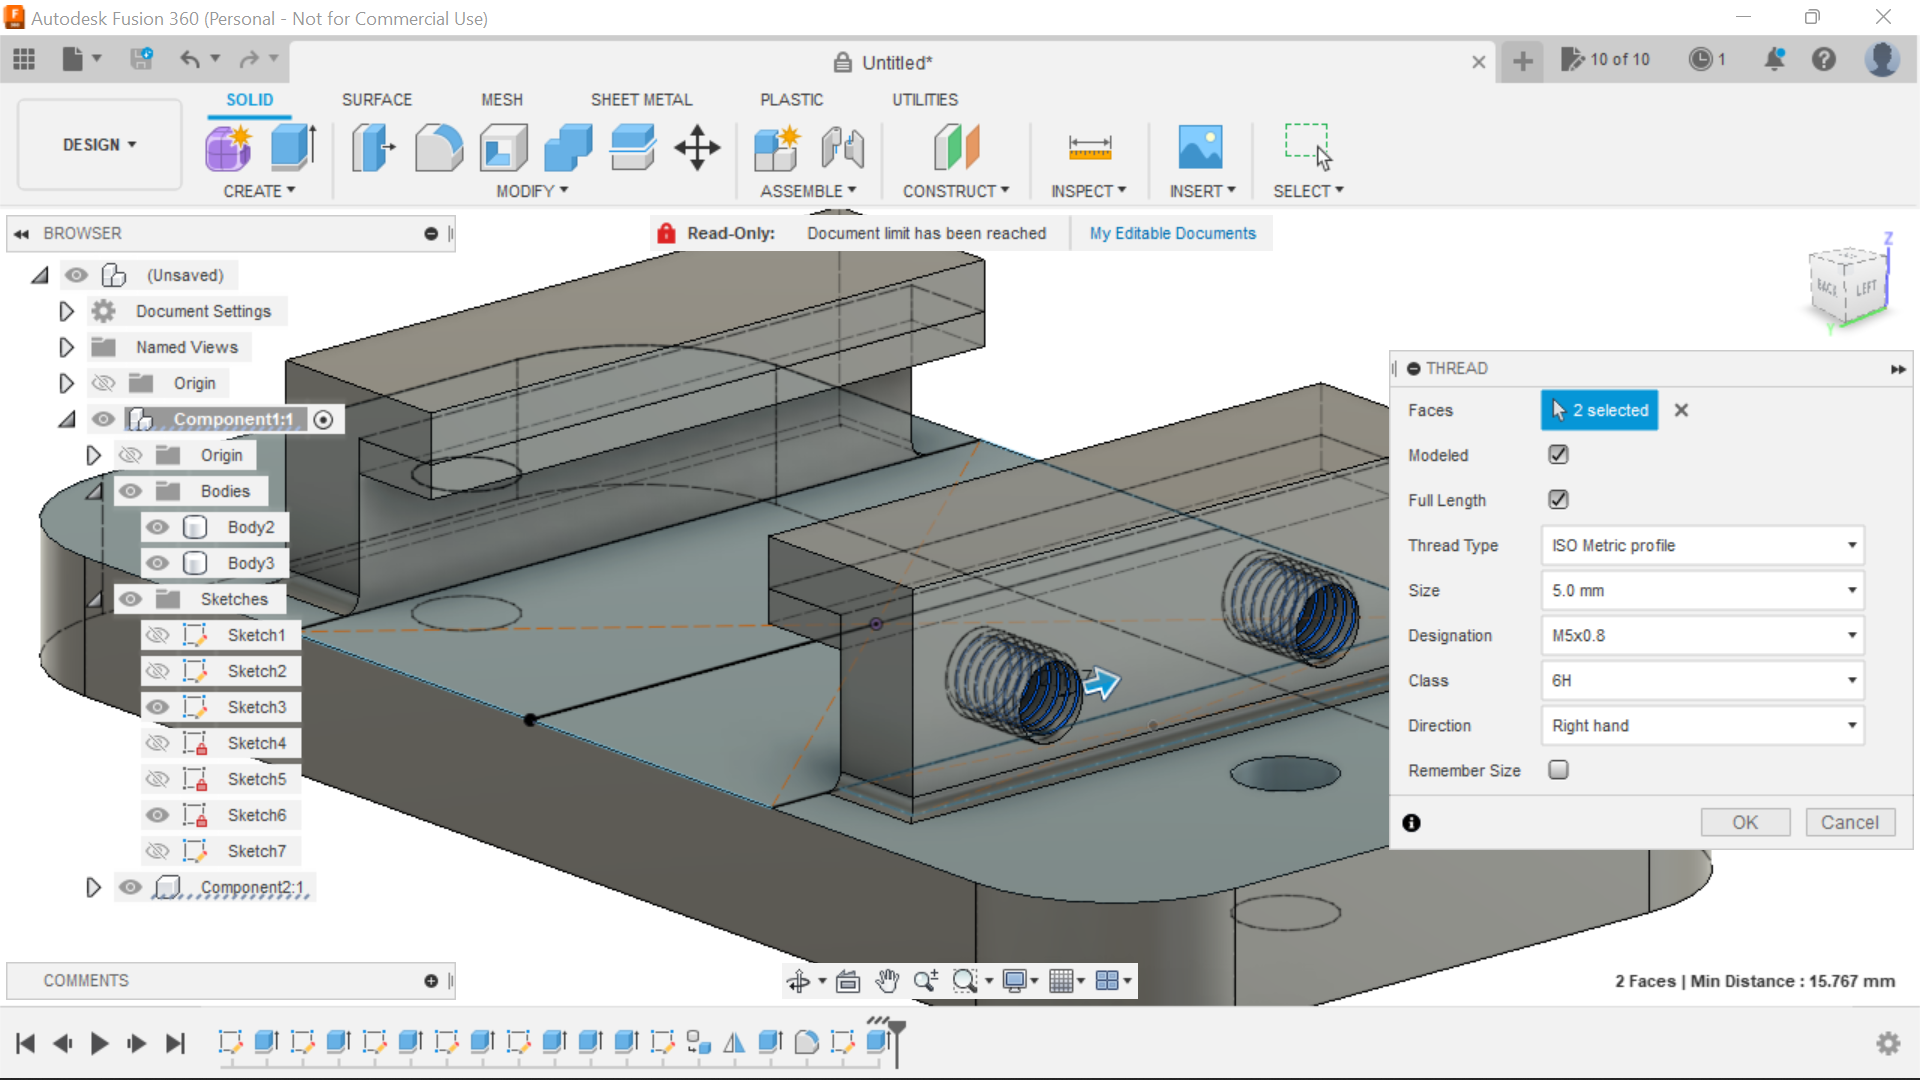The height and width of the screenshot is (1080, 1920).
Task: Click the Thread info icon
Action: point(1411,822)
